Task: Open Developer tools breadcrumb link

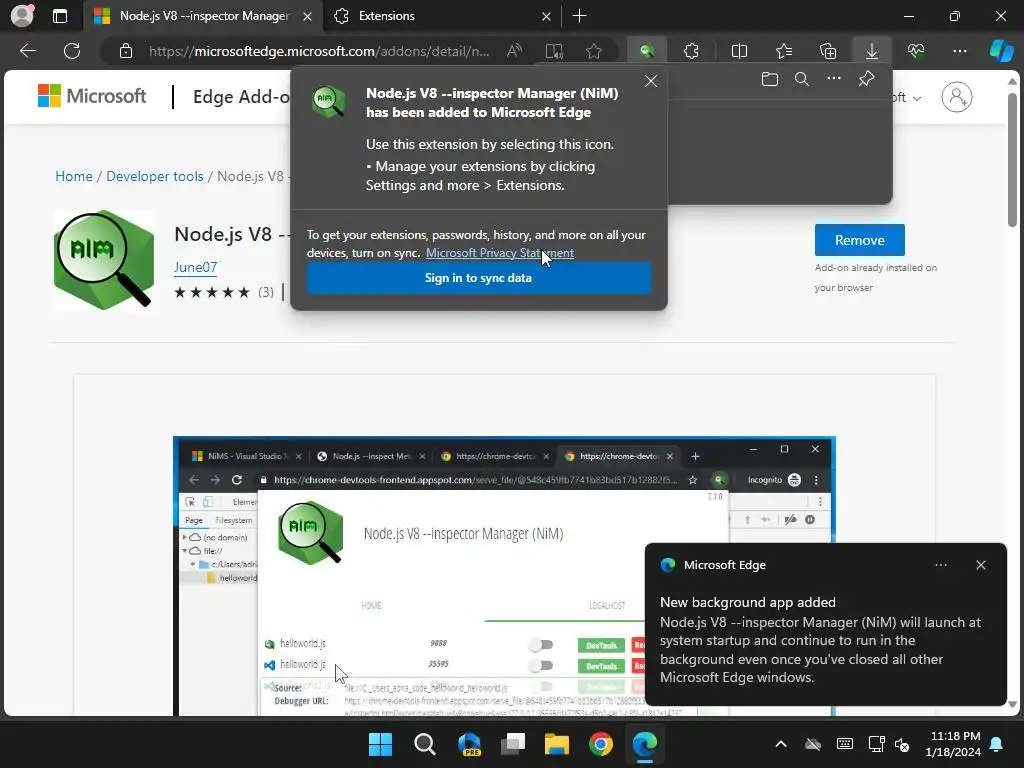Action: 155,176
